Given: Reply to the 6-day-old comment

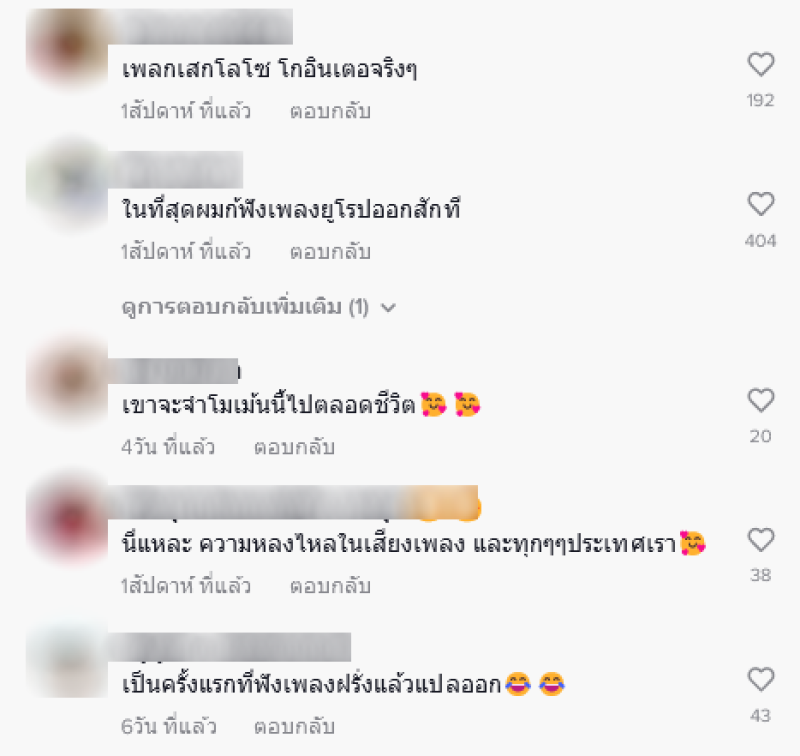Looking at the screenshot, I should (294, 726).
